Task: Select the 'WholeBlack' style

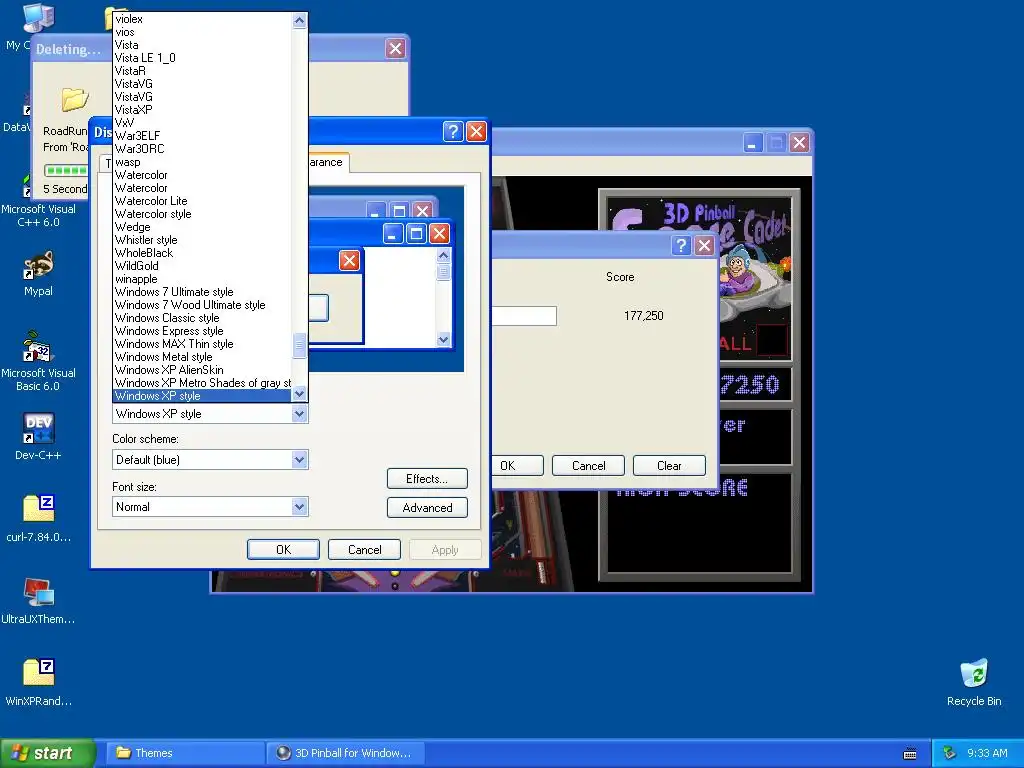Action: [x=202, y=253]
